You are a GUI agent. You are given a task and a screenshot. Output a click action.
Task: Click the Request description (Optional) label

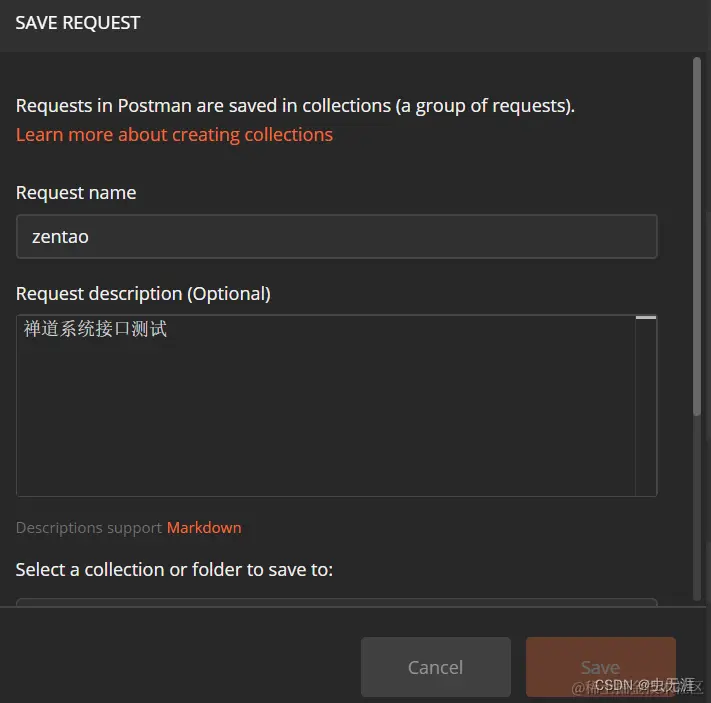143,293
